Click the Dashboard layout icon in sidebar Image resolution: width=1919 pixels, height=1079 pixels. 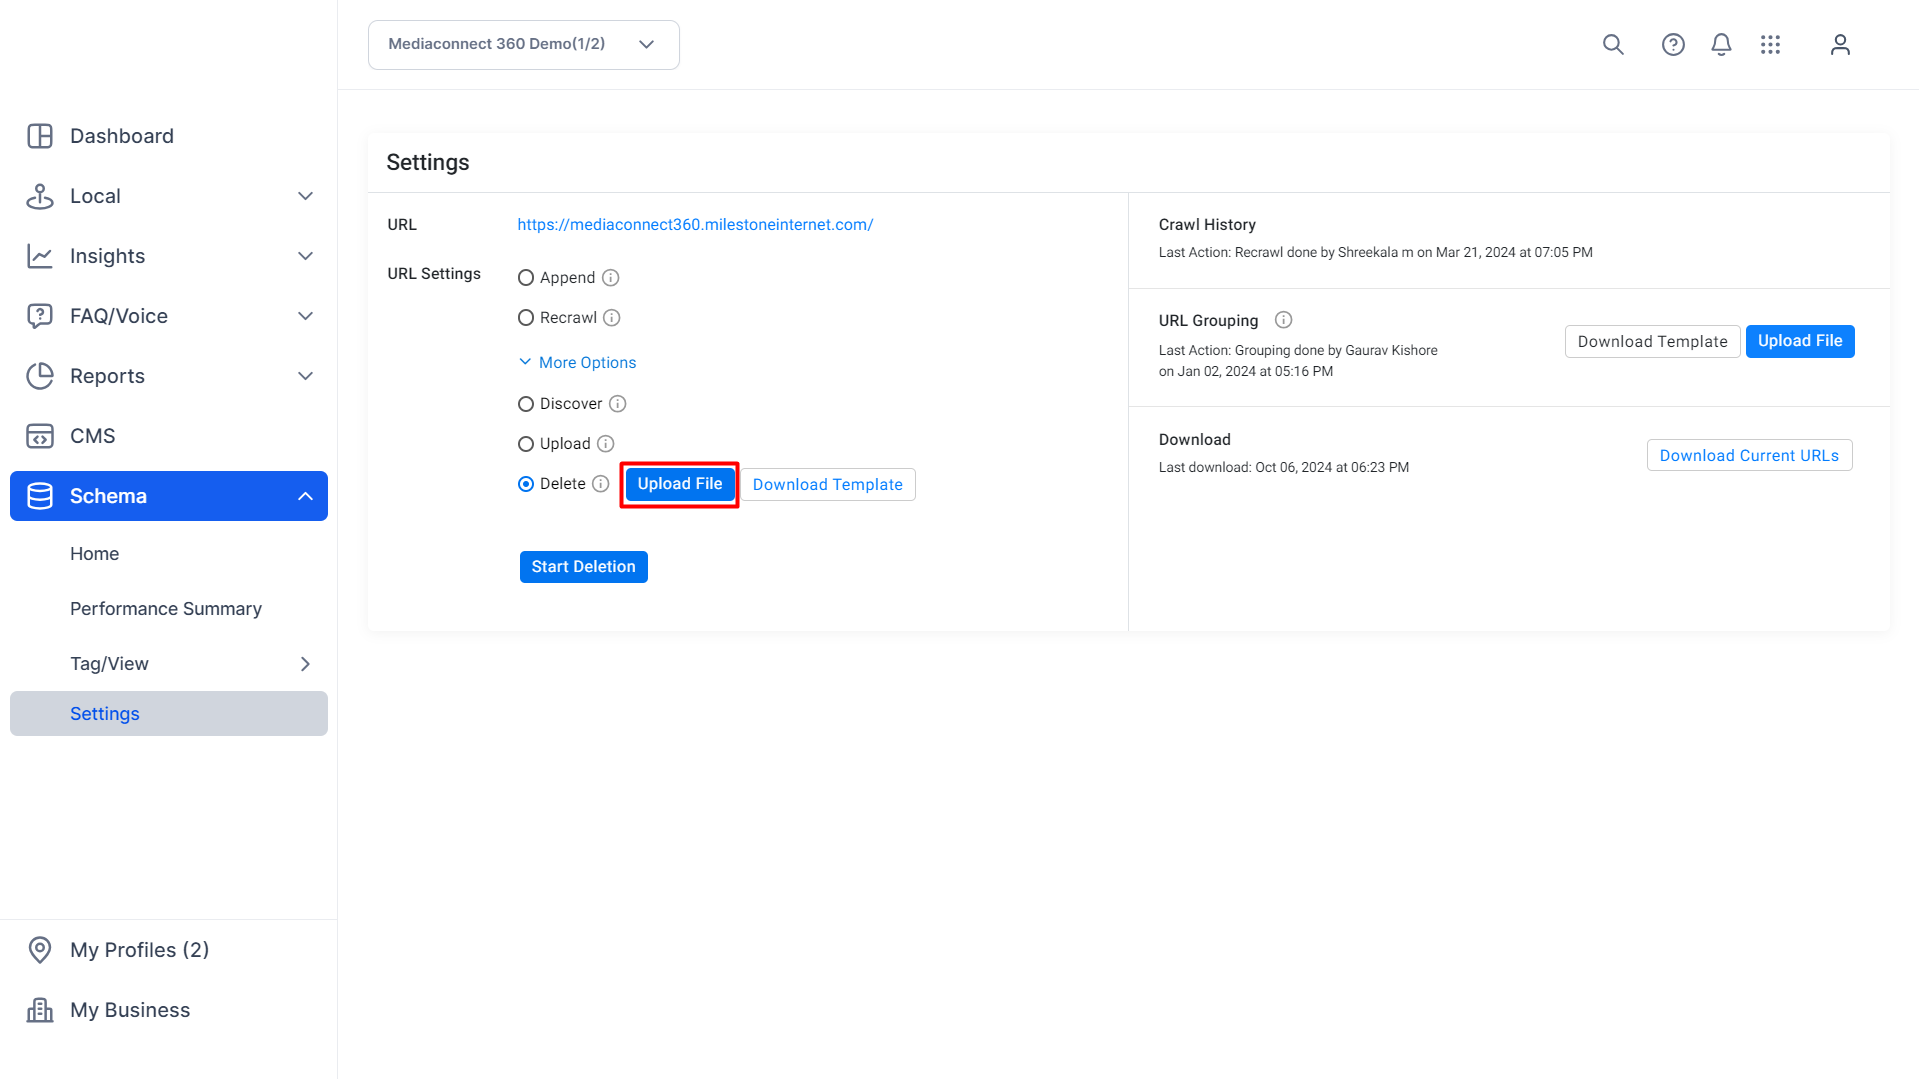[40, 136]
